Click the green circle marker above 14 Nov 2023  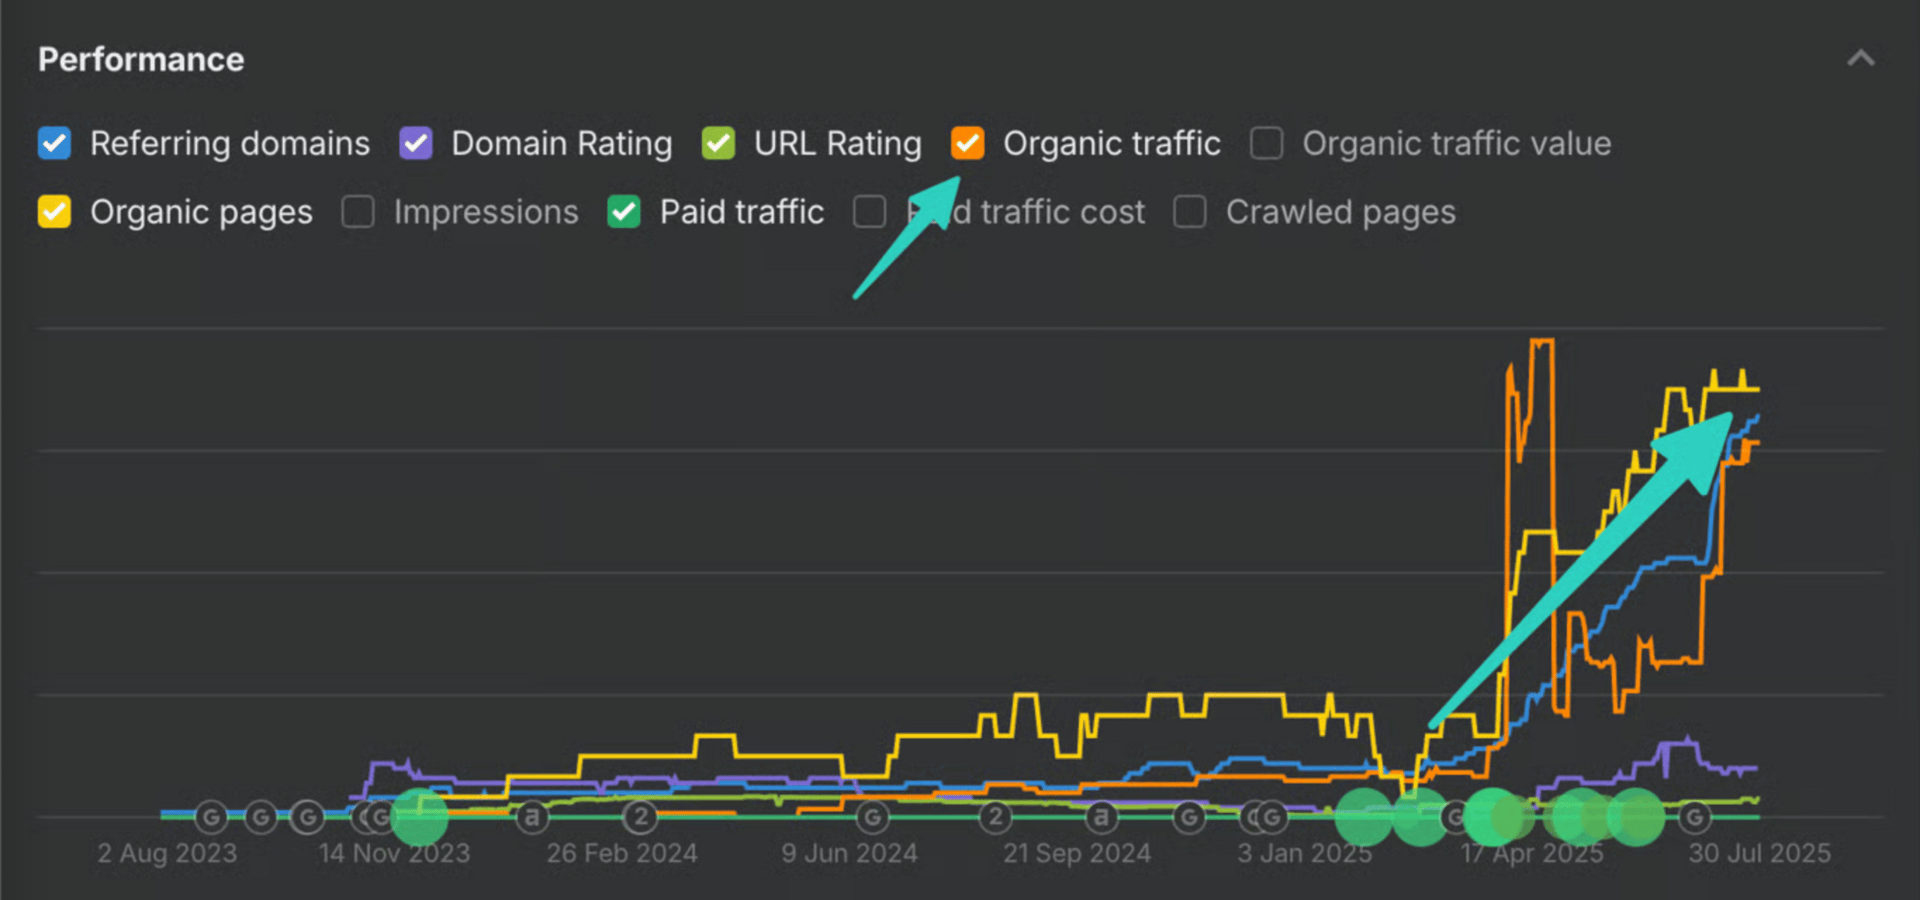(420, 817)
